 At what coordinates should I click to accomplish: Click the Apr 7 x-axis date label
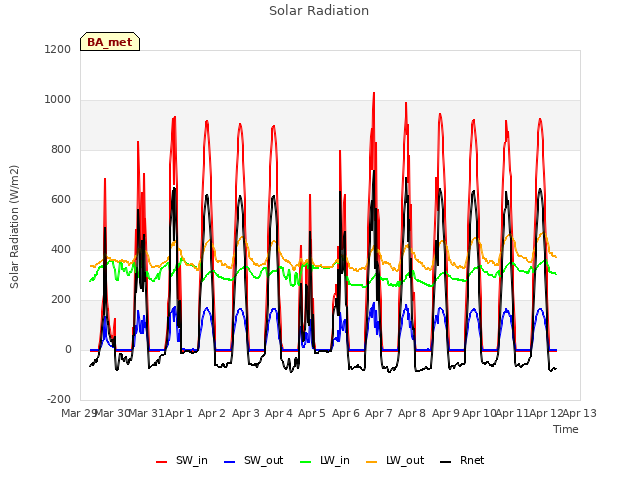coord(379,413)
